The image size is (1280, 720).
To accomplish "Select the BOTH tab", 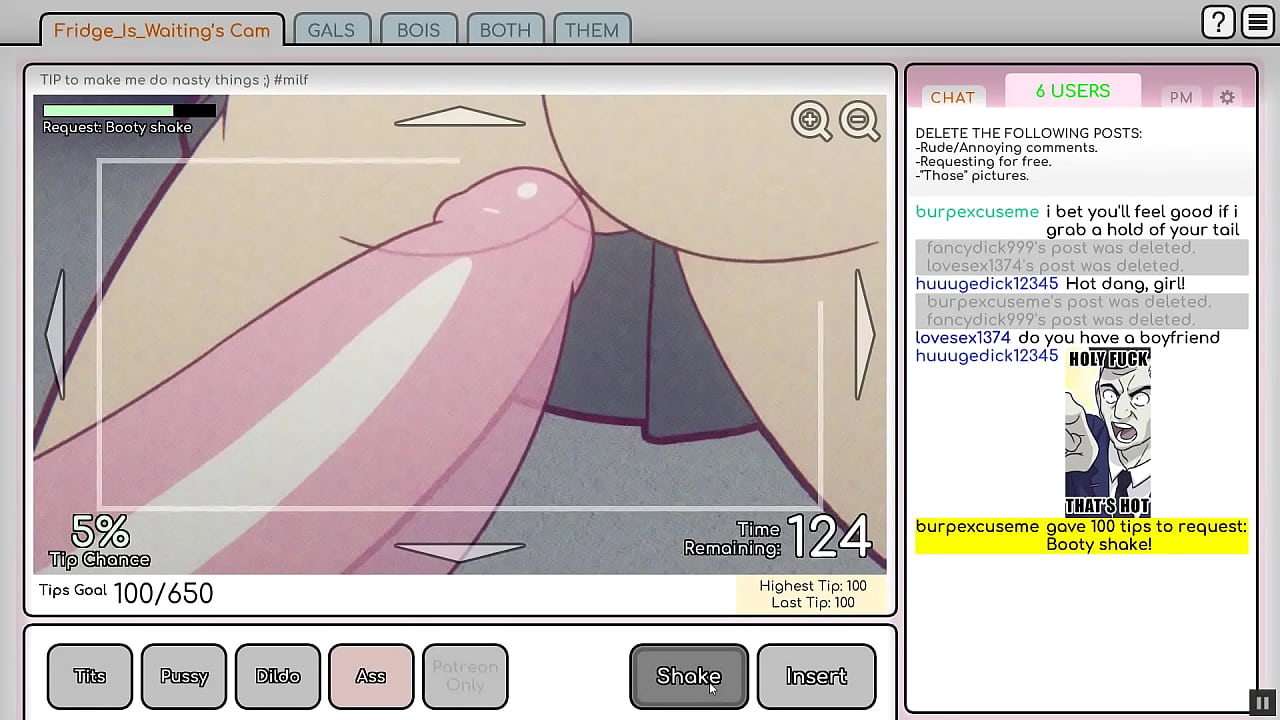I will 505,30.
